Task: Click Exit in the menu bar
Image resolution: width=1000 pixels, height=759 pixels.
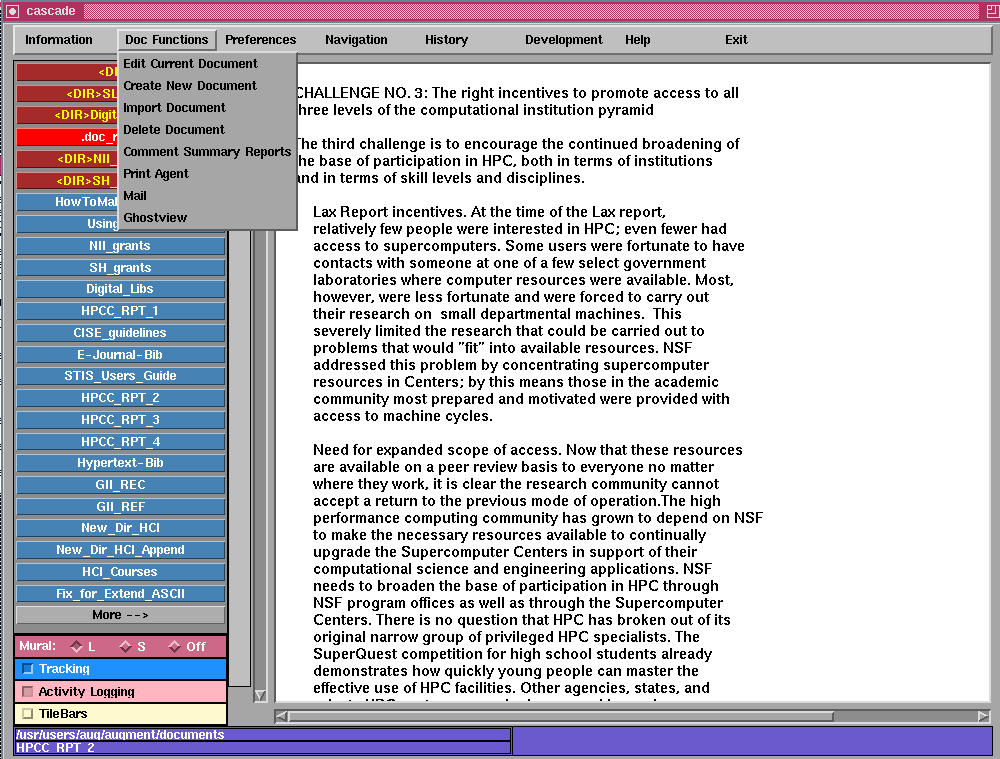Action: (x=736, y=40)
